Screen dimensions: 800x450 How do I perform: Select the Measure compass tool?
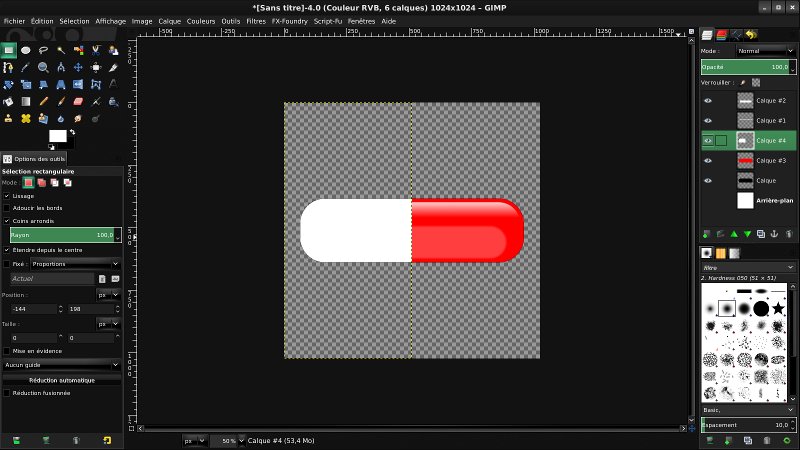coord(61,67)
